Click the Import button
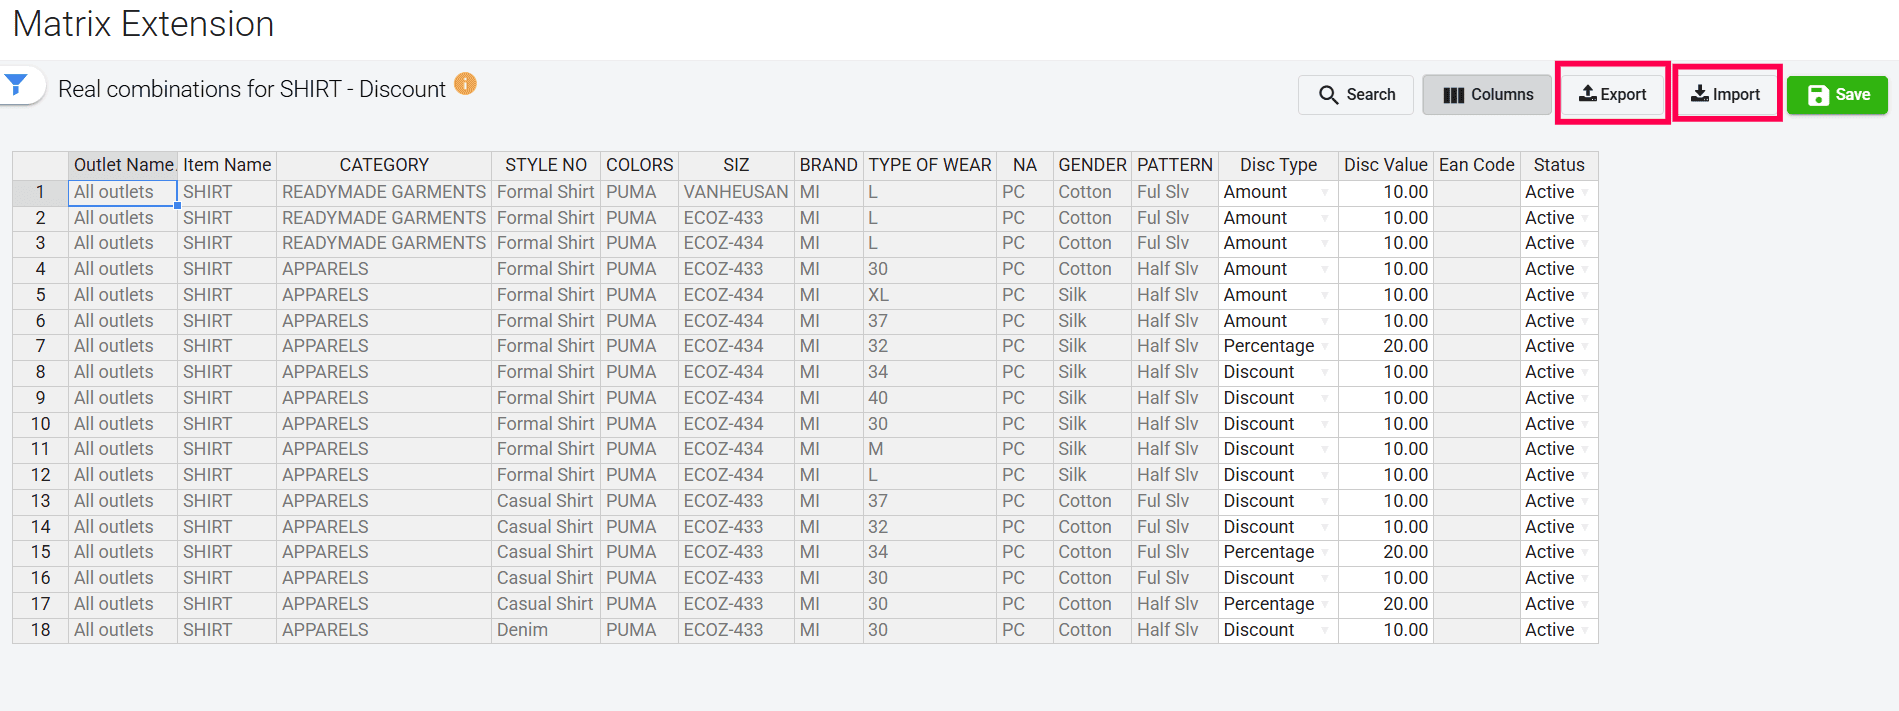The image size is (1899, 711). coord(1726,94)
